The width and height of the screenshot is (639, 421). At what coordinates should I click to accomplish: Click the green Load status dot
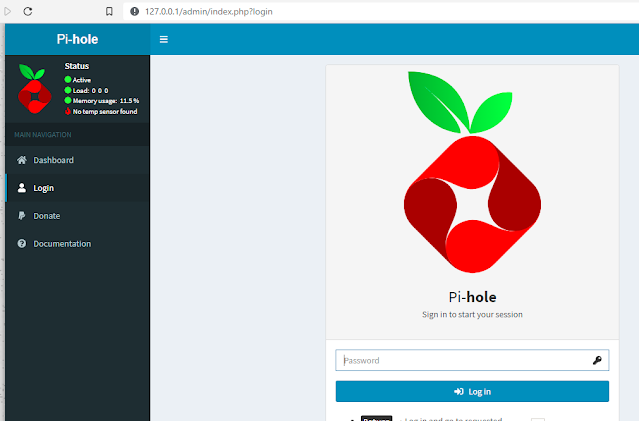click(x=68, y=90)
